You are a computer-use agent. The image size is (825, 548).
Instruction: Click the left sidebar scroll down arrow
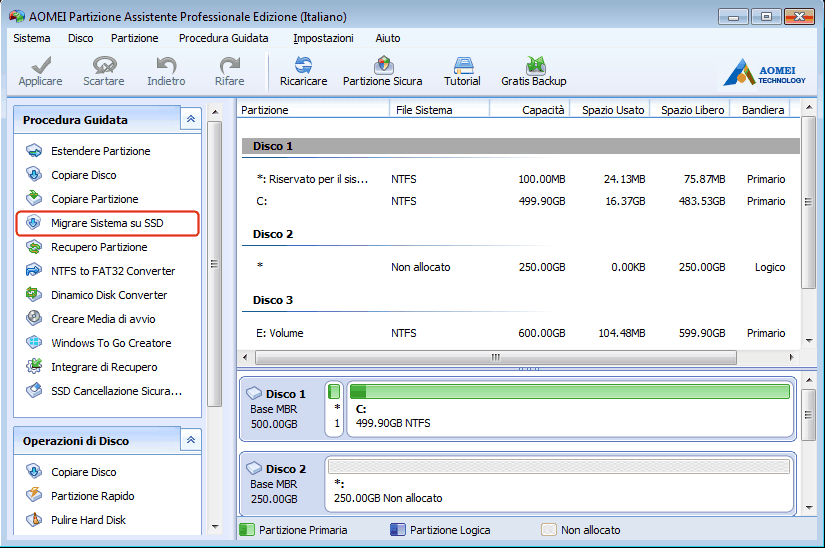click(x=215, y=526)
